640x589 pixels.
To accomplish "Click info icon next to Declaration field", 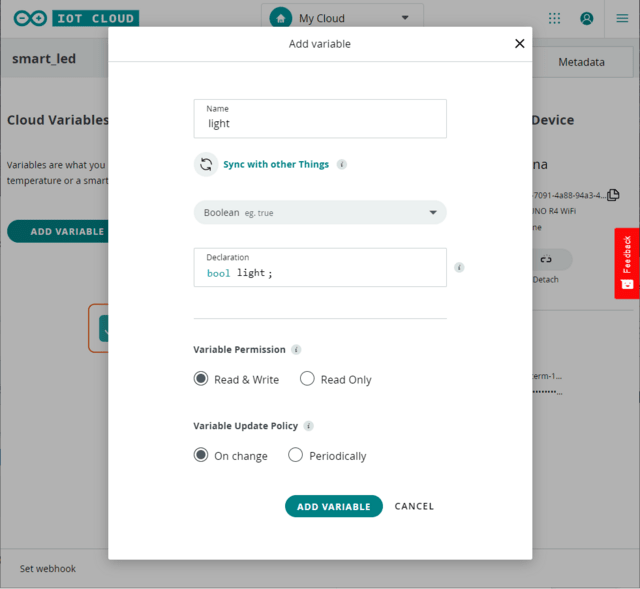I will (x=459, y=268).
